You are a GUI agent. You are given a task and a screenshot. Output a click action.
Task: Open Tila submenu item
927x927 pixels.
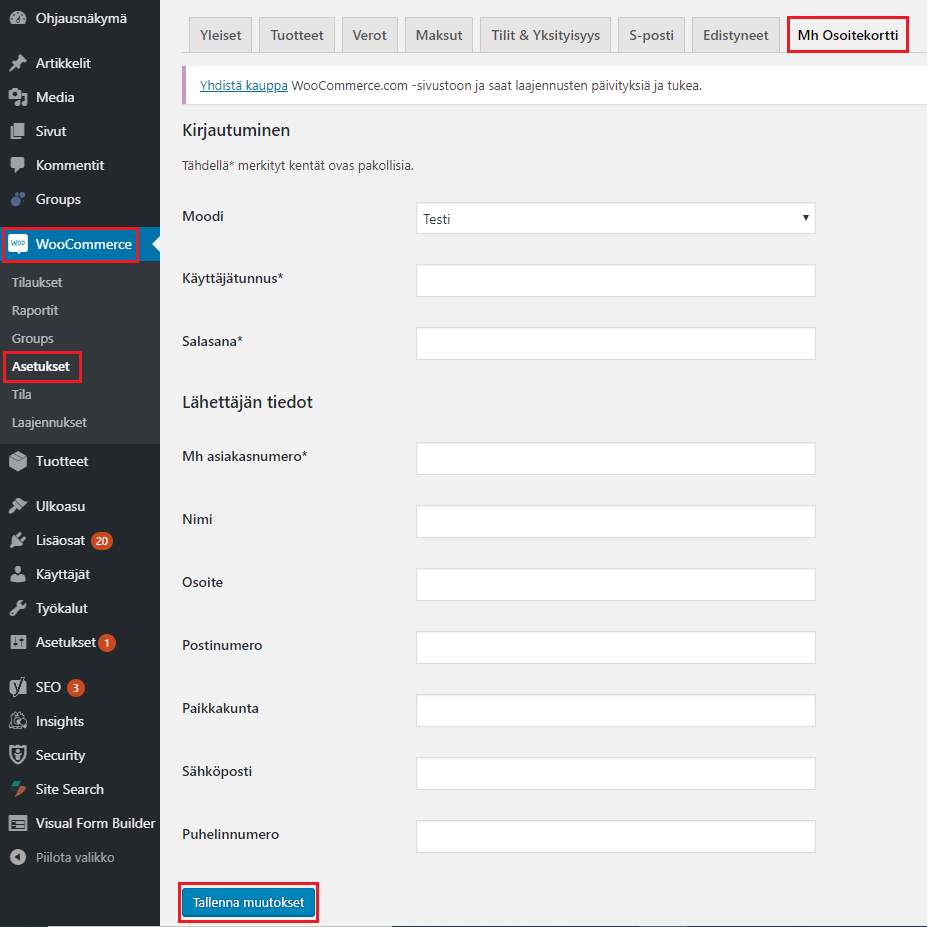[x=21, y=394]
